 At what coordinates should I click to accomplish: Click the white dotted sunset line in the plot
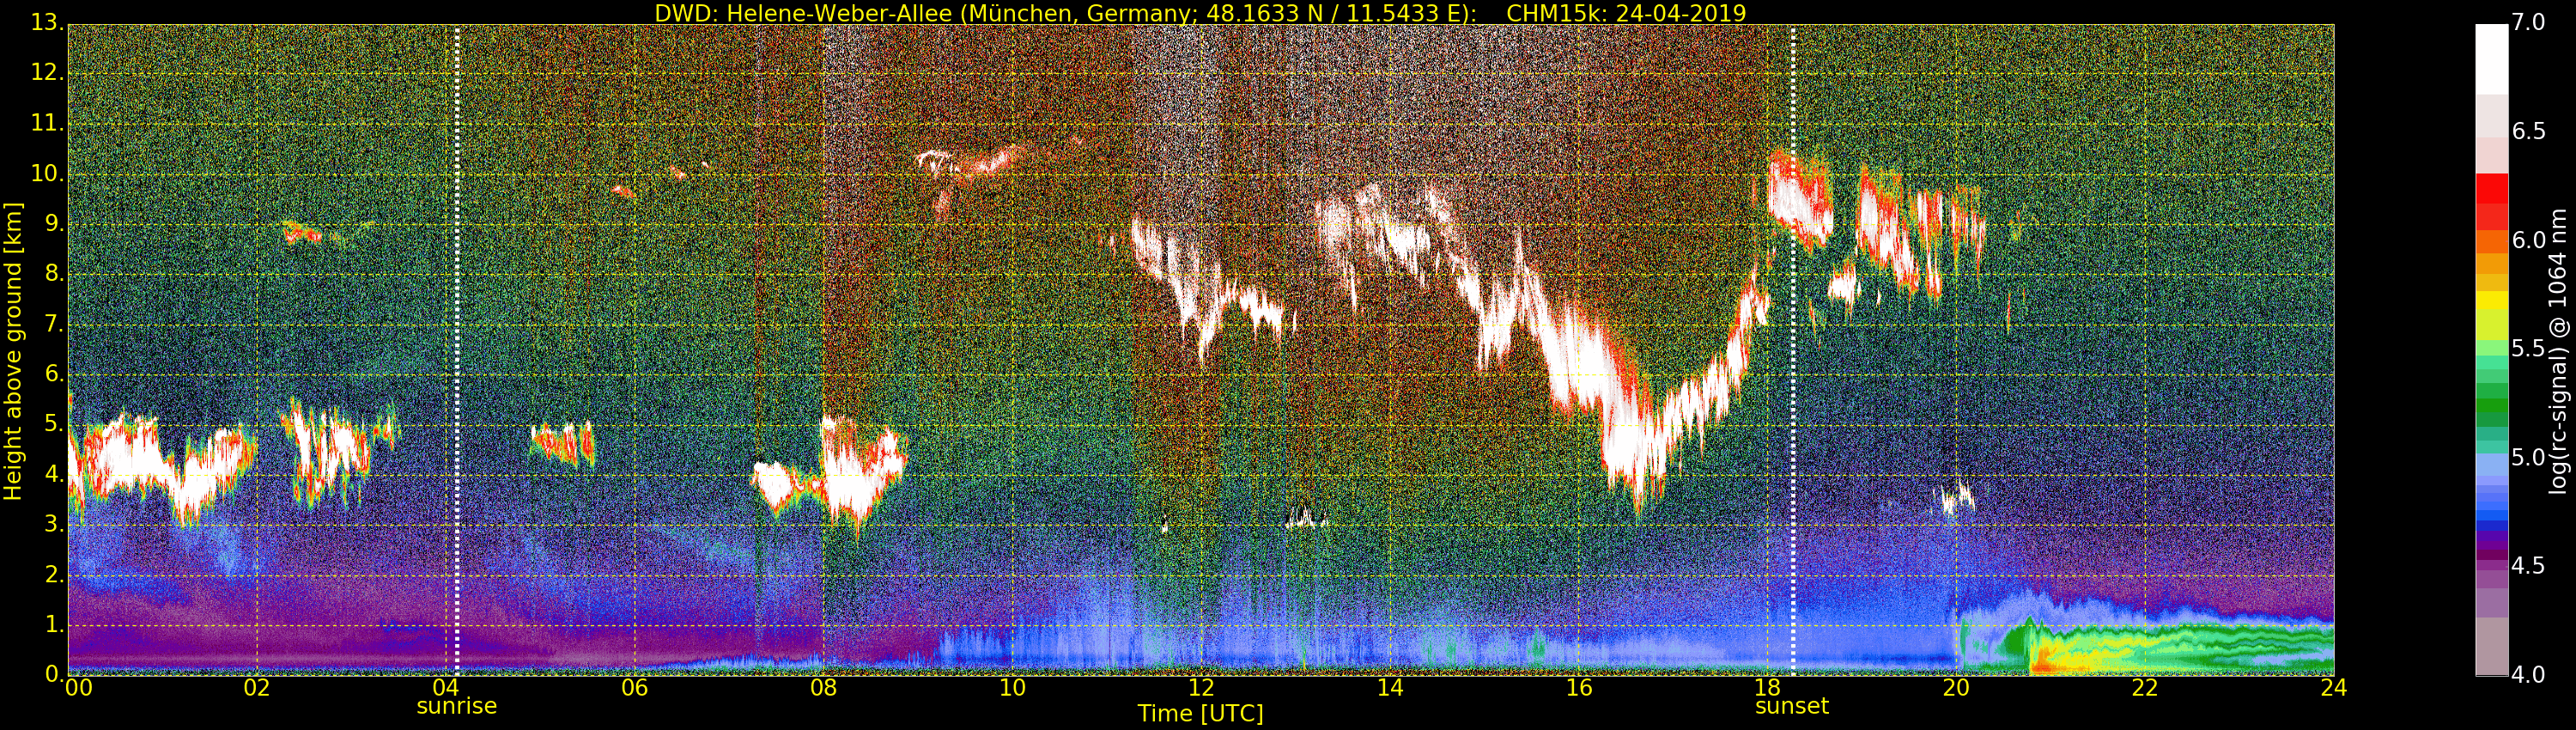point(1793,350)
